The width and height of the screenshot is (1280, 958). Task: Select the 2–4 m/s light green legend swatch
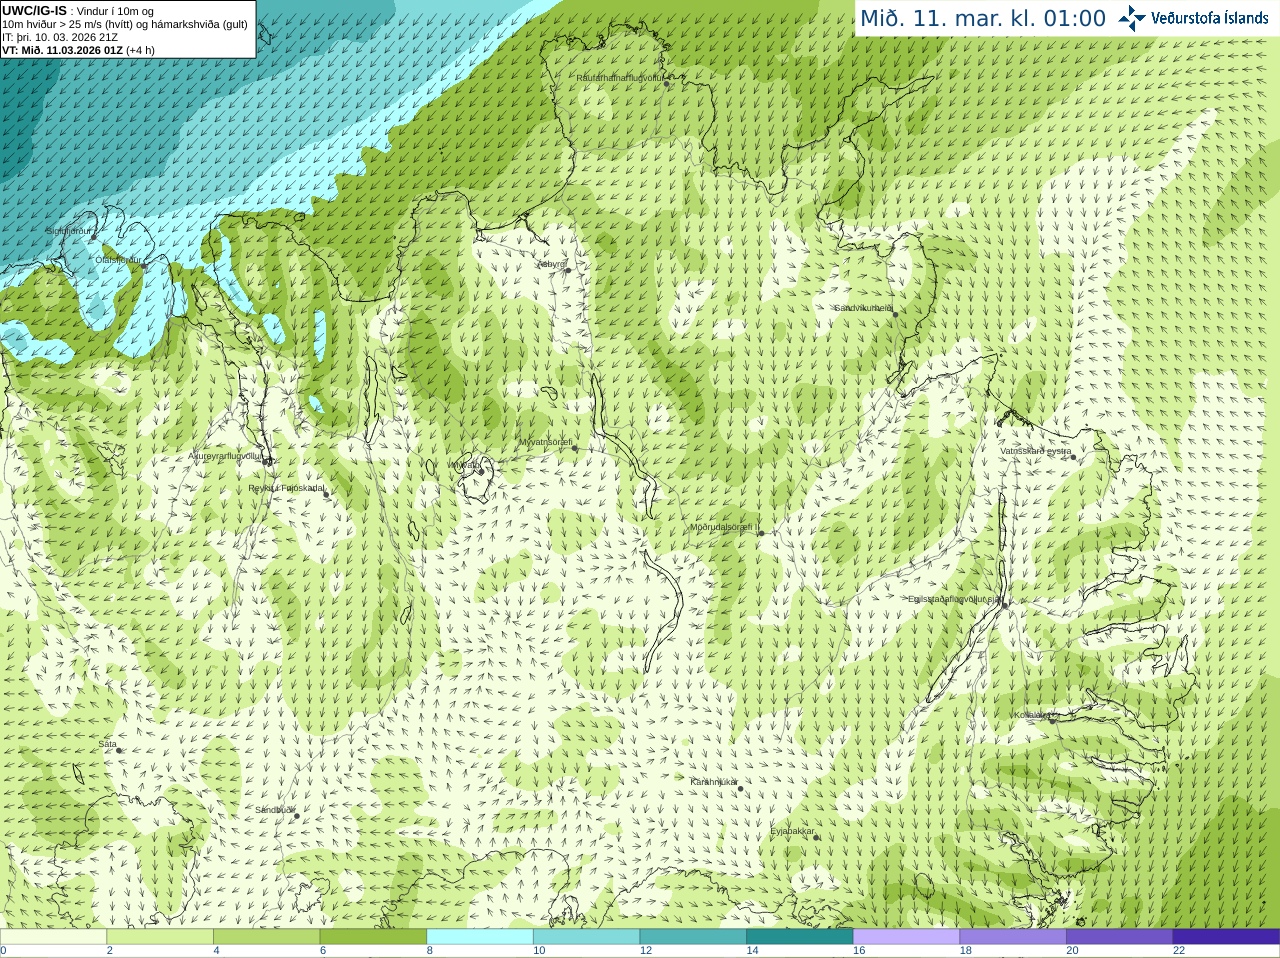[160, 937]
